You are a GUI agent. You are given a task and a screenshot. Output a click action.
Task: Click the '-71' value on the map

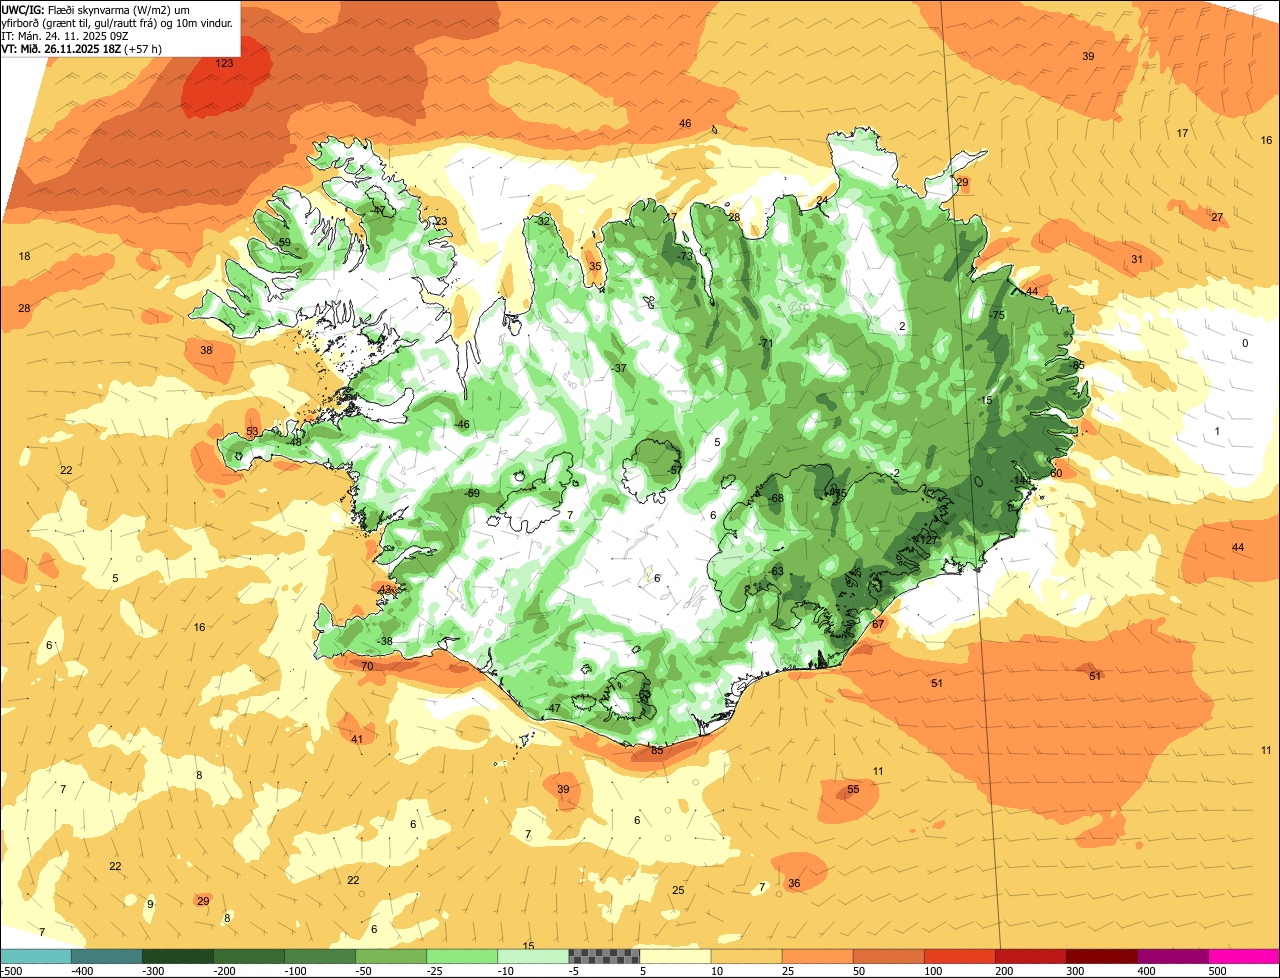pyautogui.click(x=766, y=343)
